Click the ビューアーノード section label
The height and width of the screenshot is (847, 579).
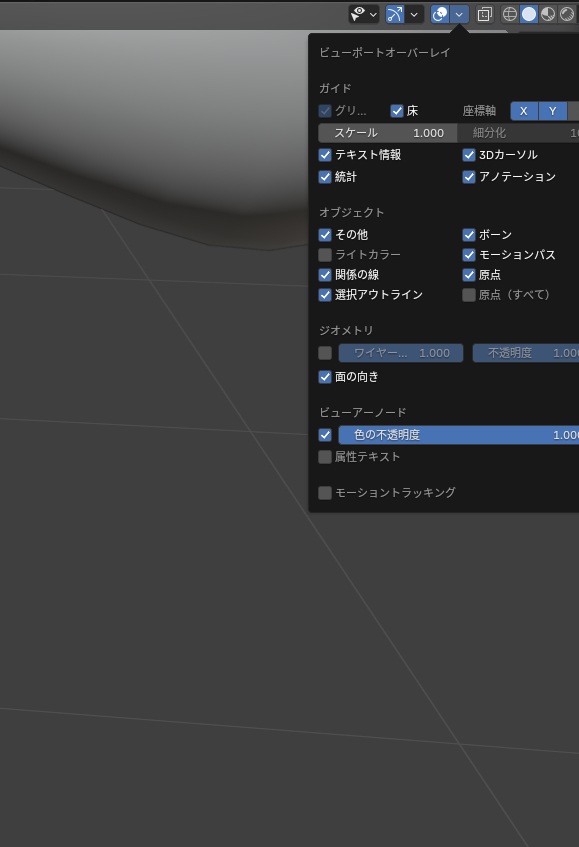362,412
